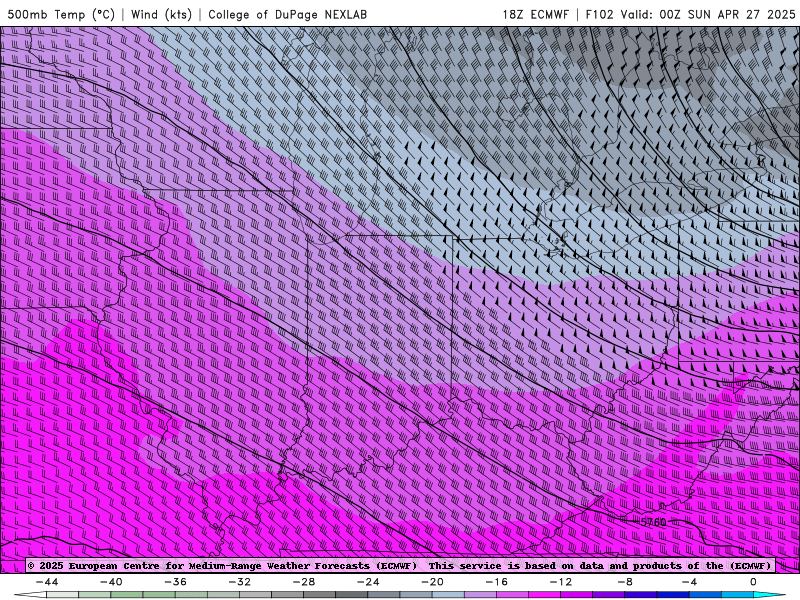Click the "5760" height contour label
The height and width of the screenshot is (600, 800).
(653, 522)
